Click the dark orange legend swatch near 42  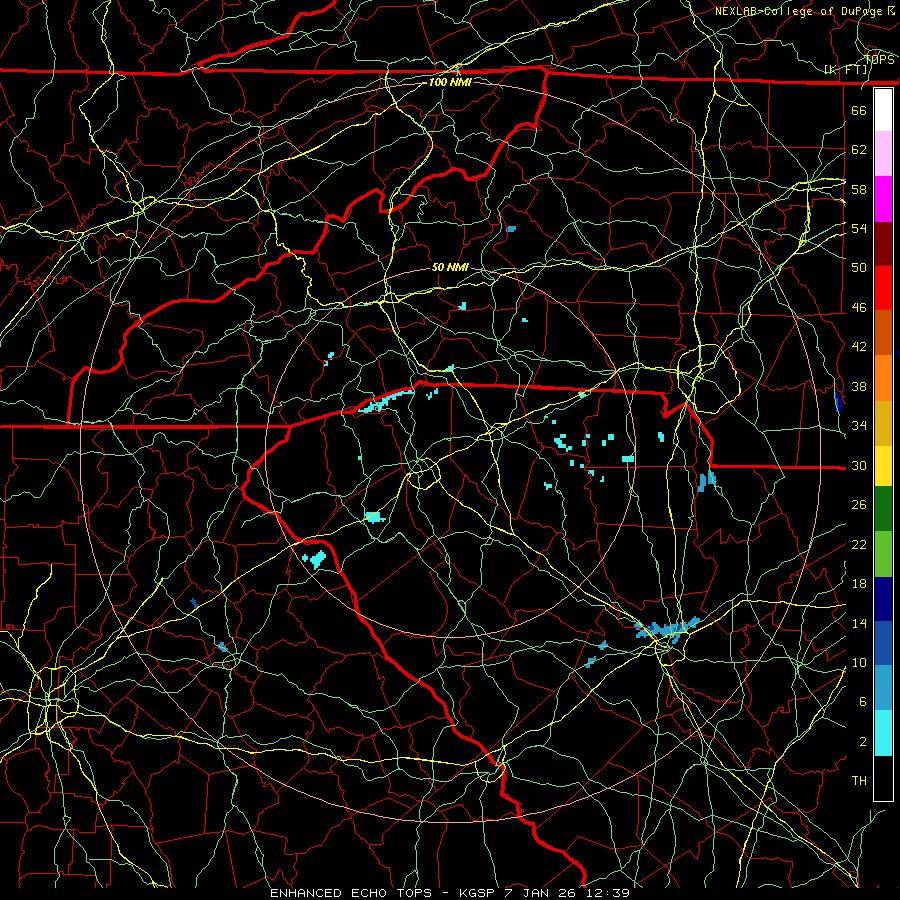[x=883, y=332]
